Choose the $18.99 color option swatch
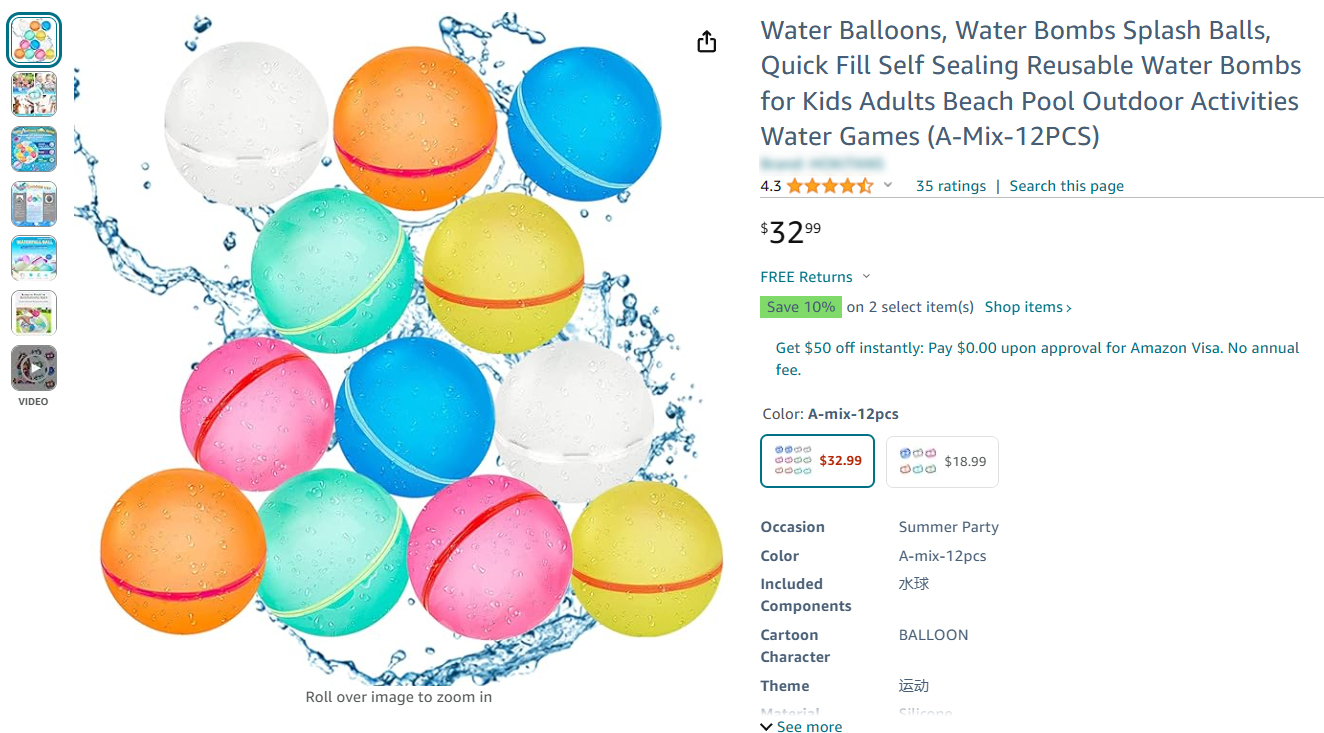1324x733 pixels. coord(942,461)
